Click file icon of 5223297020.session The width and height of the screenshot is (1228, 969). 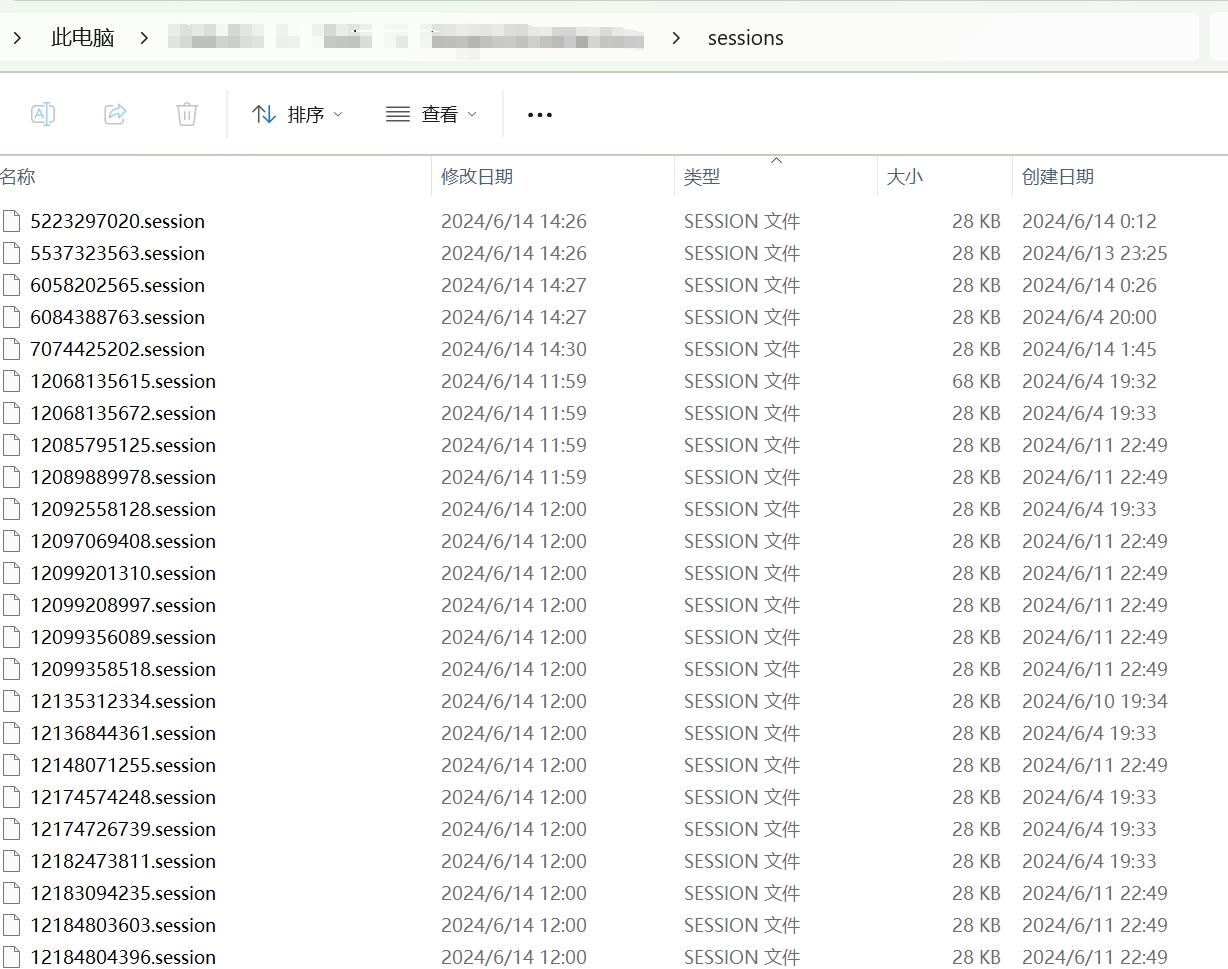[12, 221]
